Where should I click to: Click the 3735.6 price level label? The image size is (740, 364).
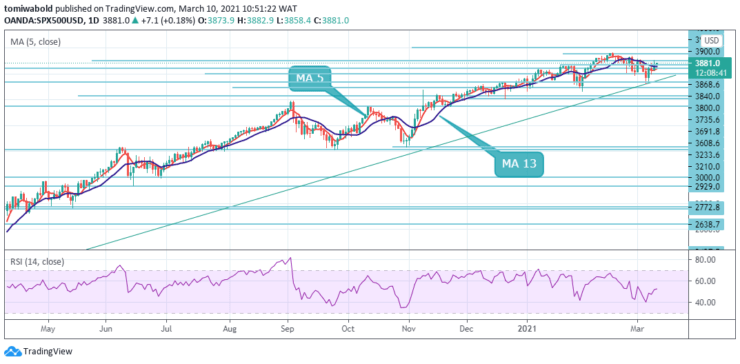tap(708, 120)
